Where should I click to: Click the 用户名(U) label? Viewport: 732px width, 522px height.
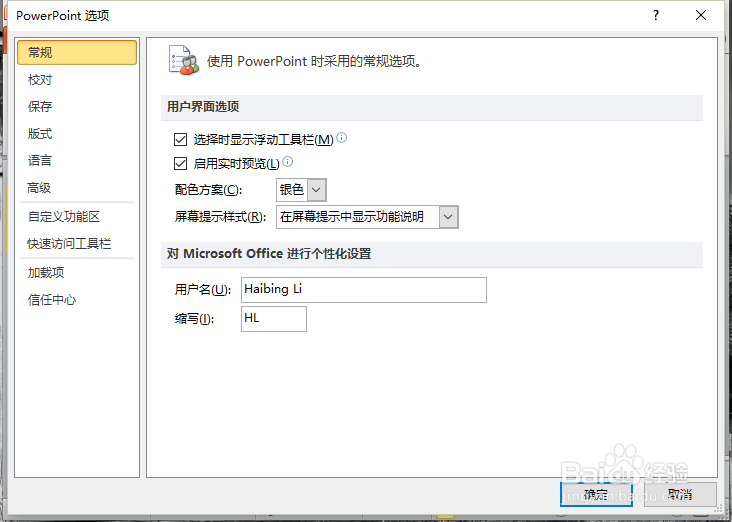tap(203, 289)
